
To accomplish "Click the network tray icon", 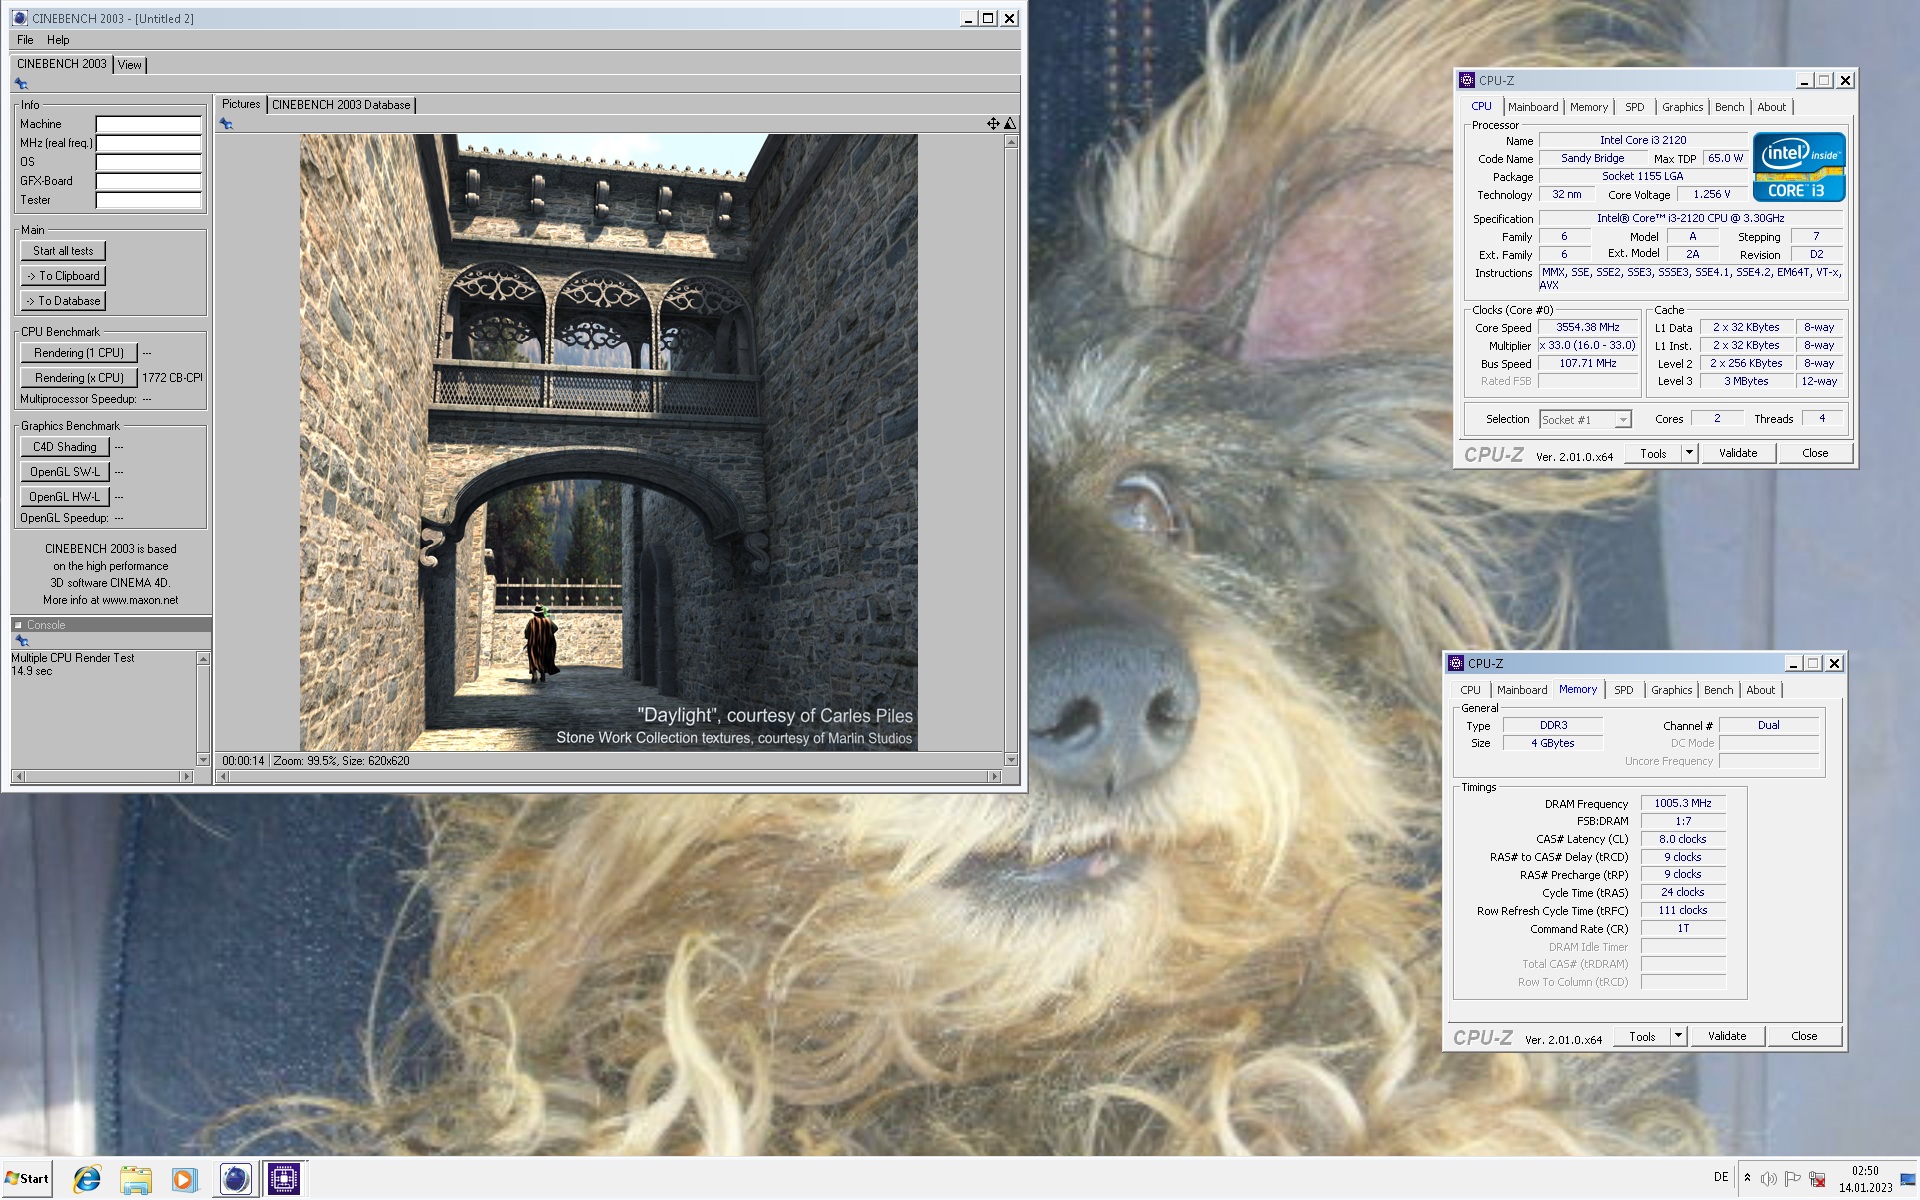I will pos(1817,1179).
